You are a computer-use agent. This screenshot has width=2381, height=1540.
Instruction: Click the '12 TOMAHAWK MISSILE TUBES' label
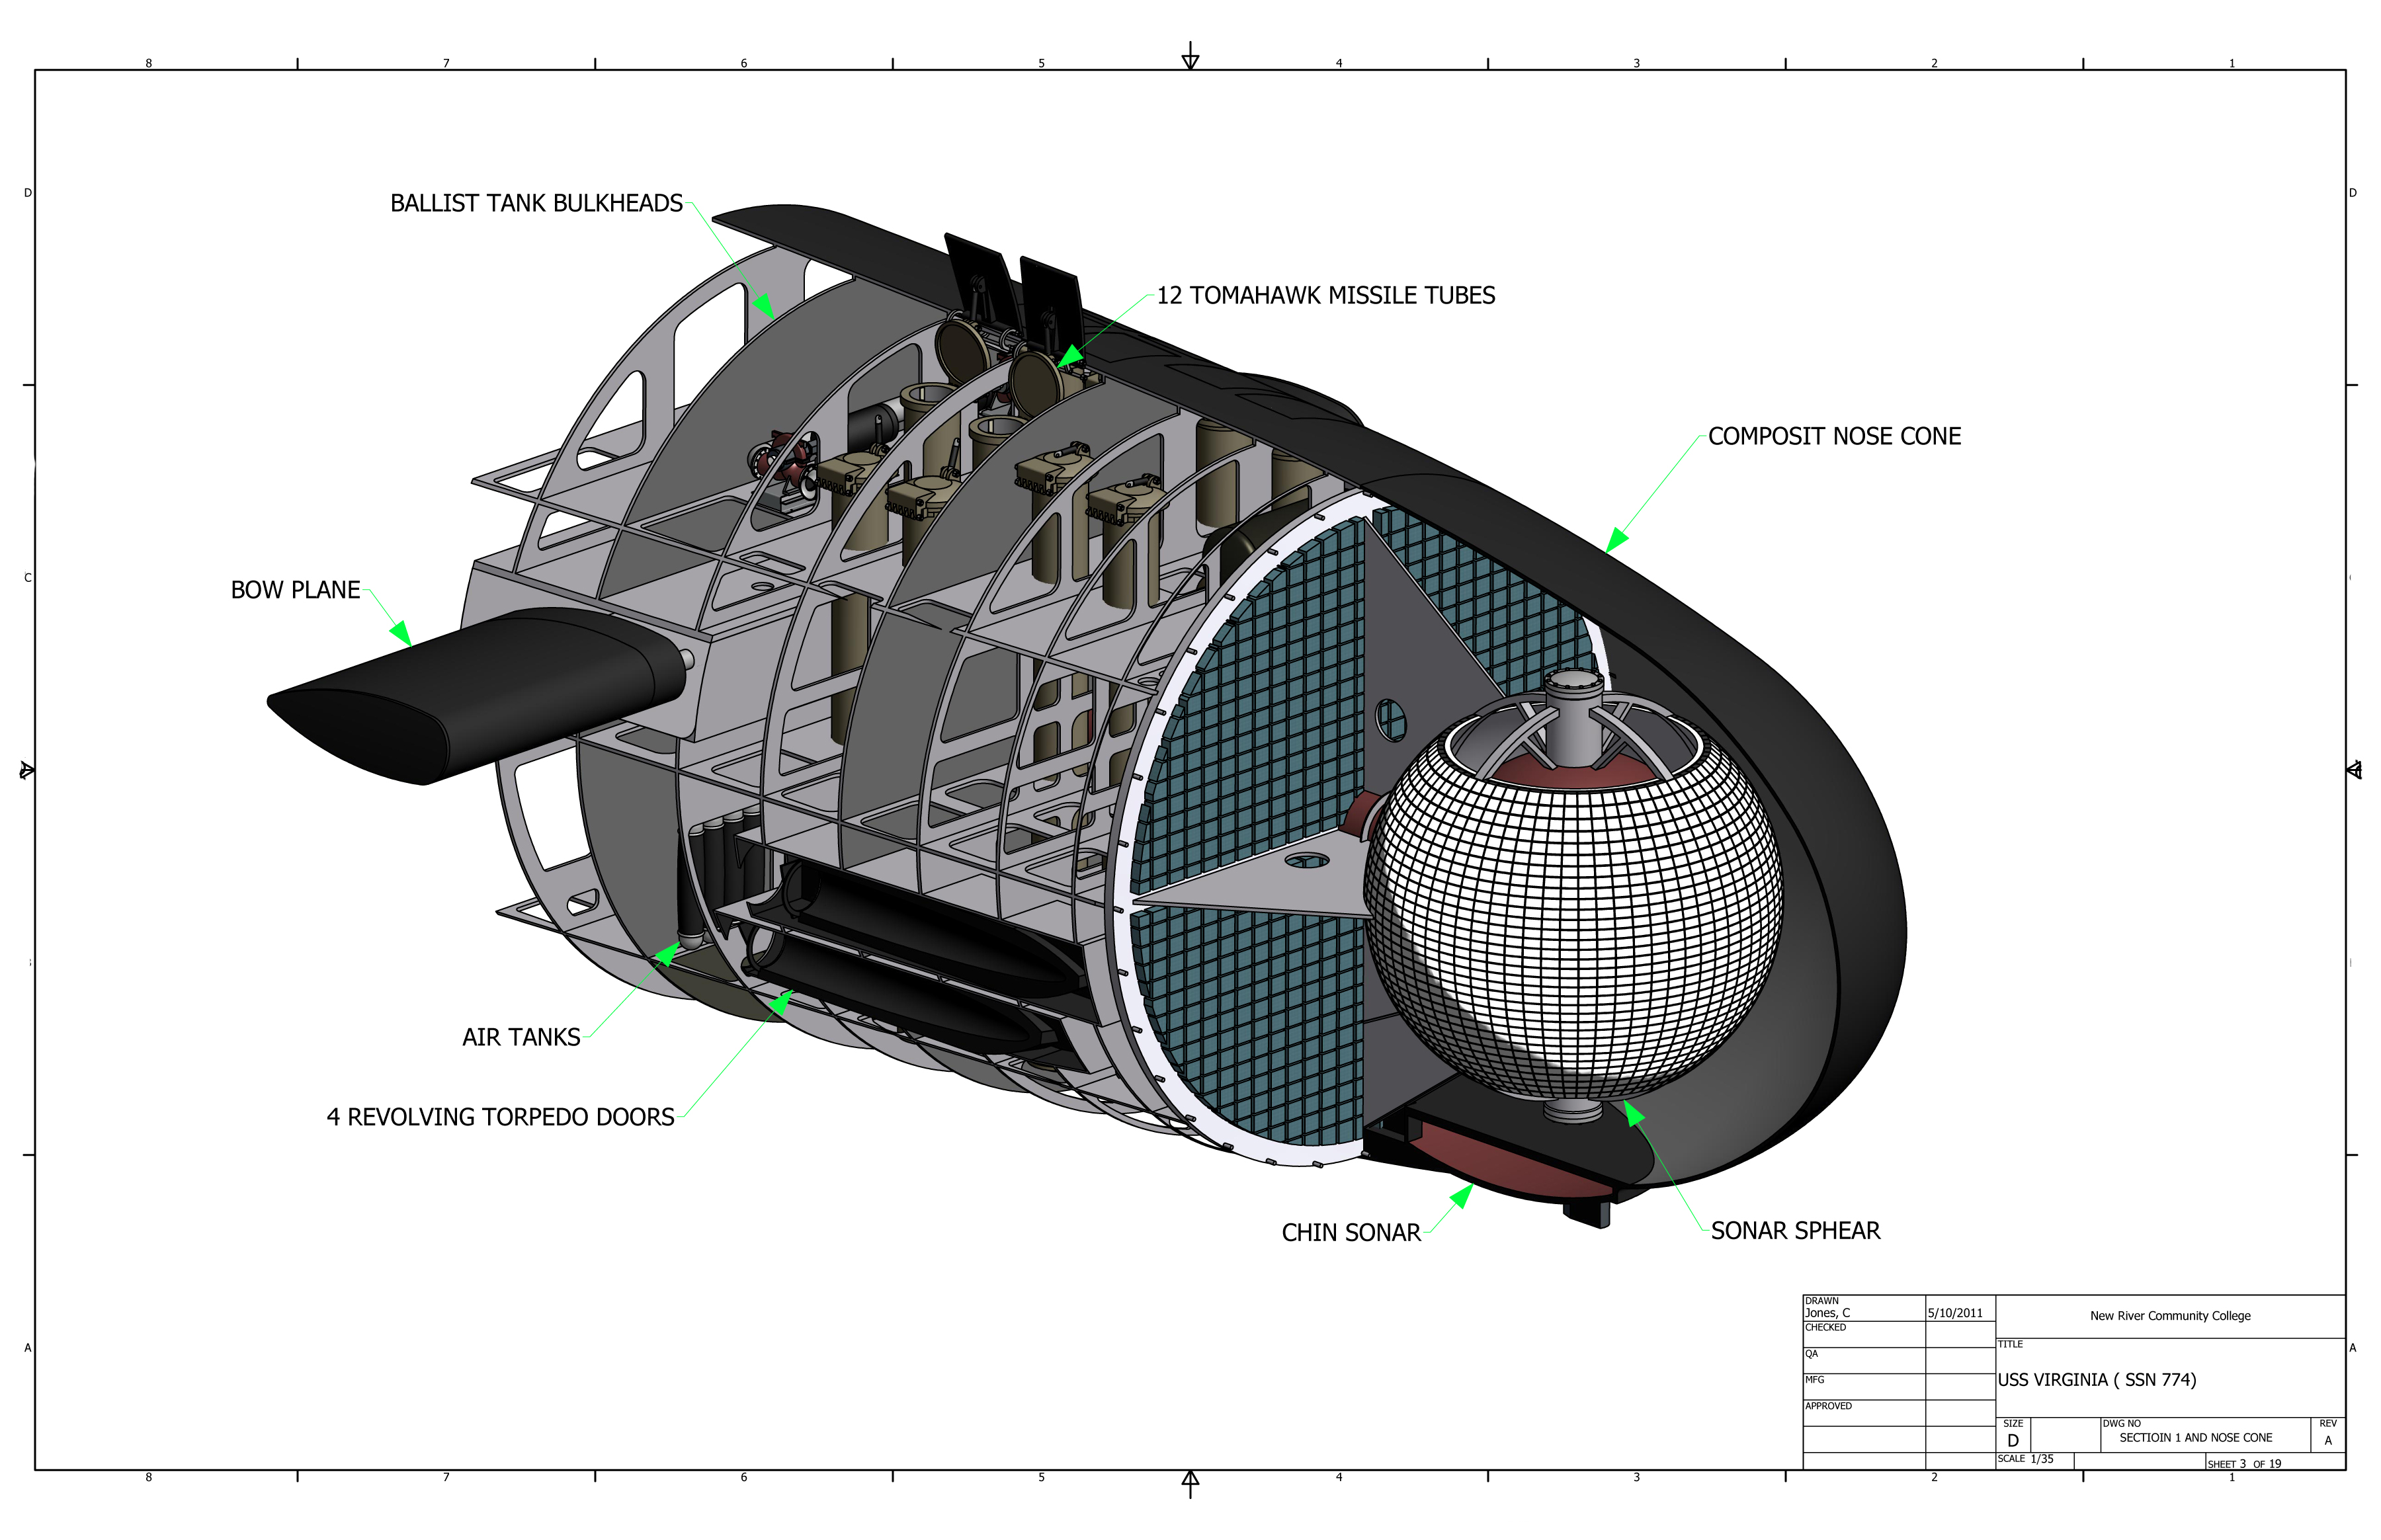click(1325, 295)
